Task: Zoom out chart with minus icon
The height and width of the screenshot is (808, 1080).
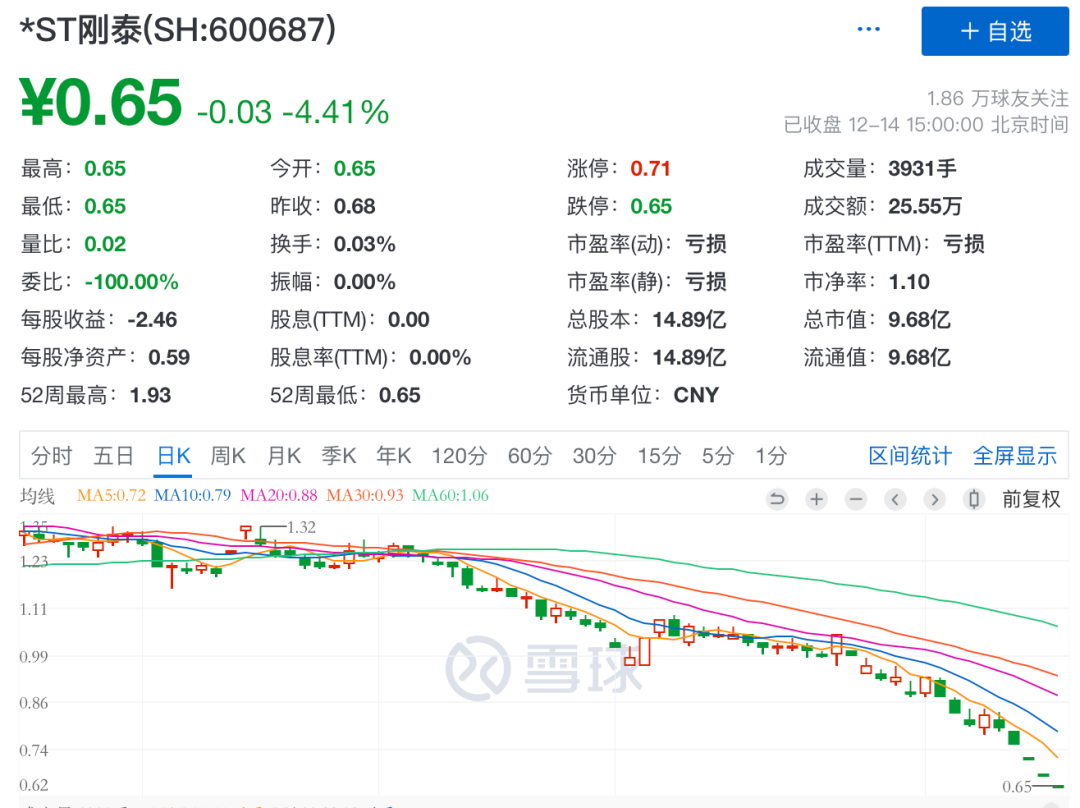Action: [855, 499]
